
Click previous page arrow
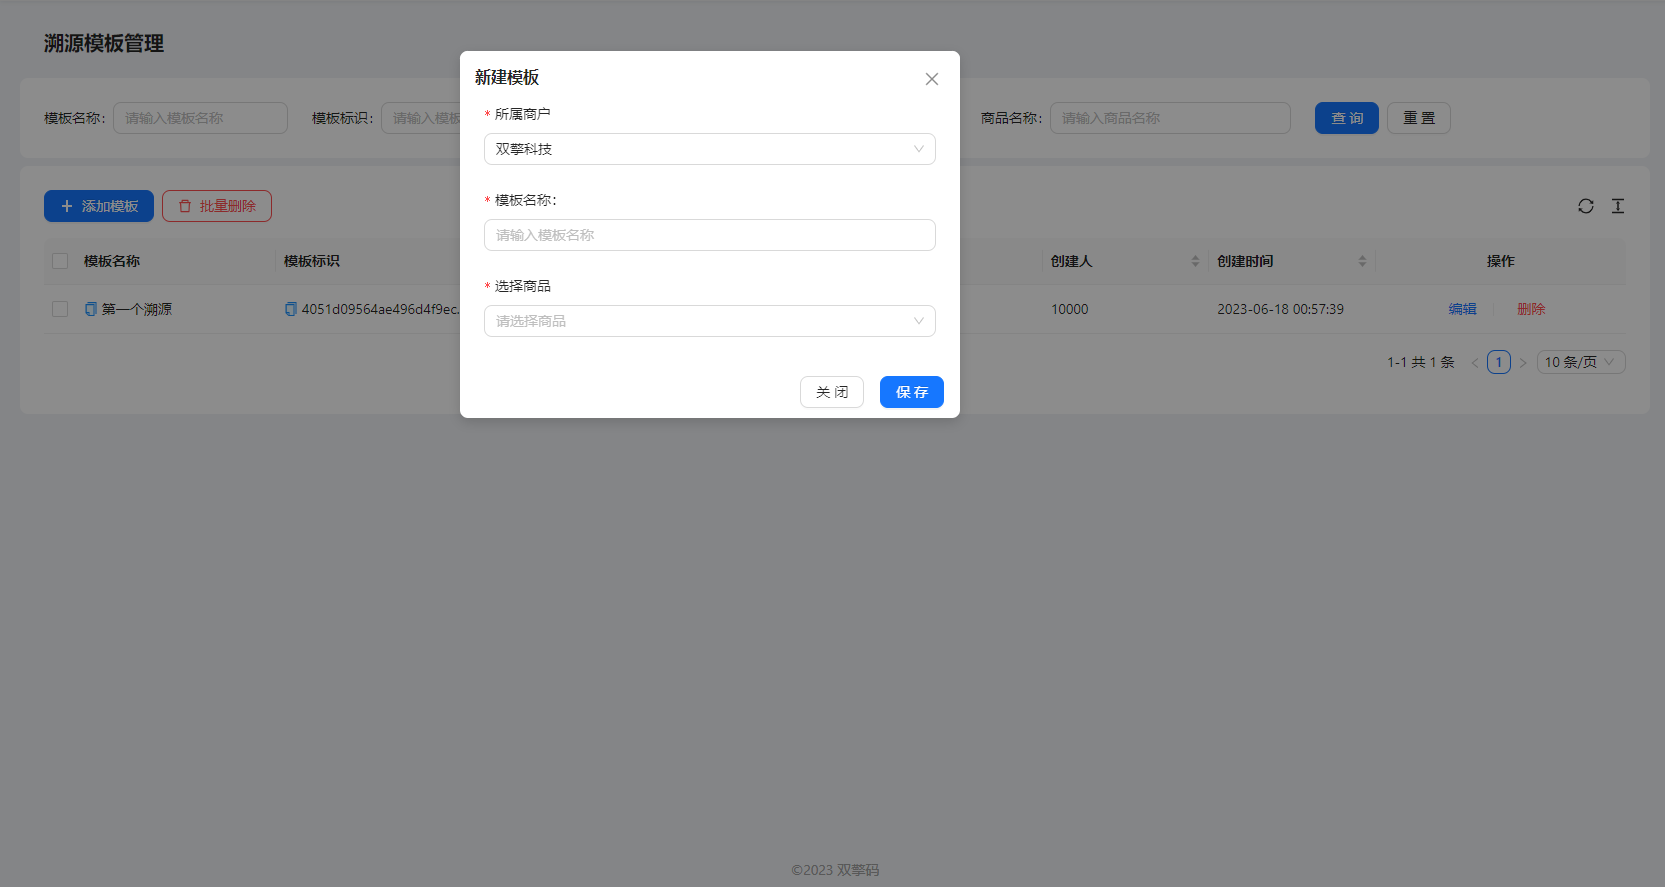[x=1475, y=362]
